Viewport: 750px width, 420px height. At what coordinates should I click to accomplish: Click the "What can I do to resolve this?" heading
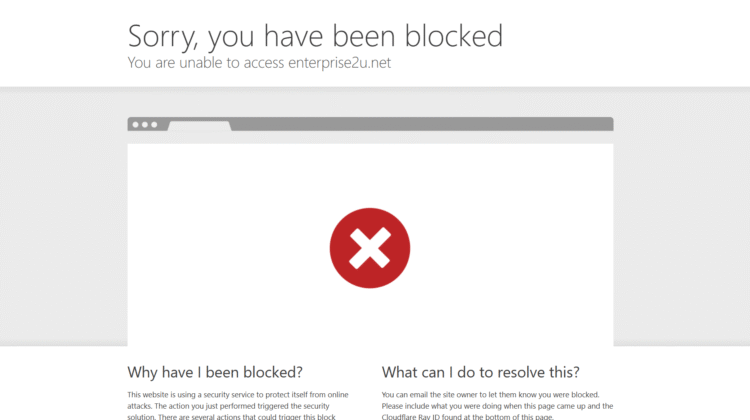pos(480,372)
